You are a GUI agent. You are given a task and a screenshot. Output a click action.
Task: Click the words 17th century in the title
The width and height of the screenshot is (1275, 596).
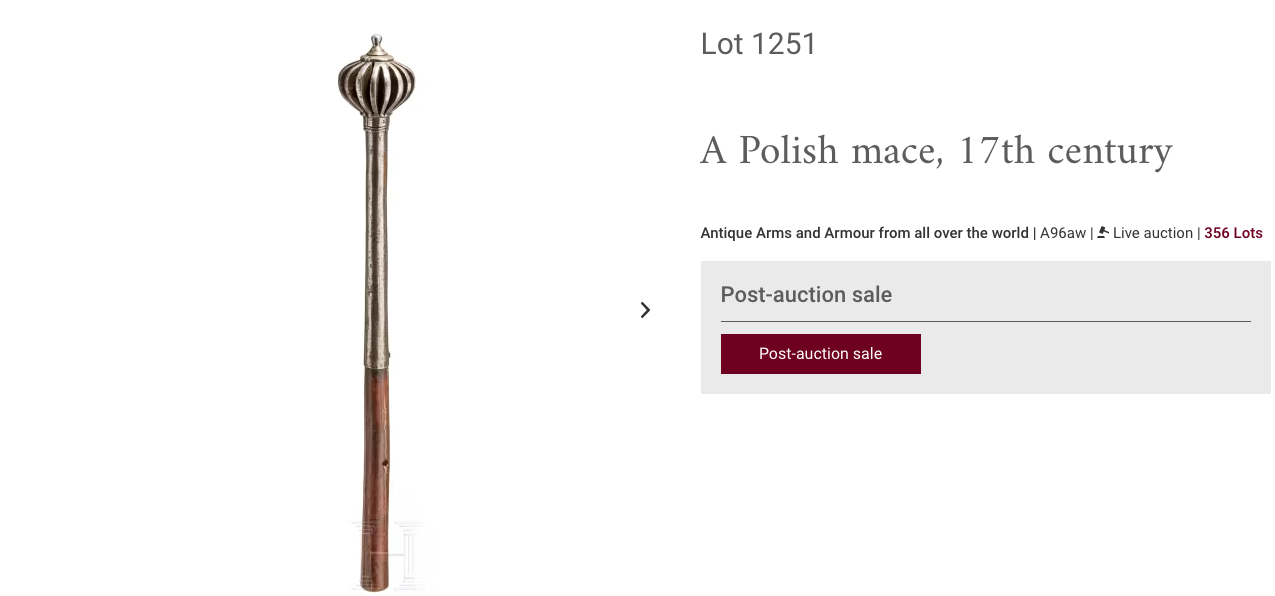1064,151
